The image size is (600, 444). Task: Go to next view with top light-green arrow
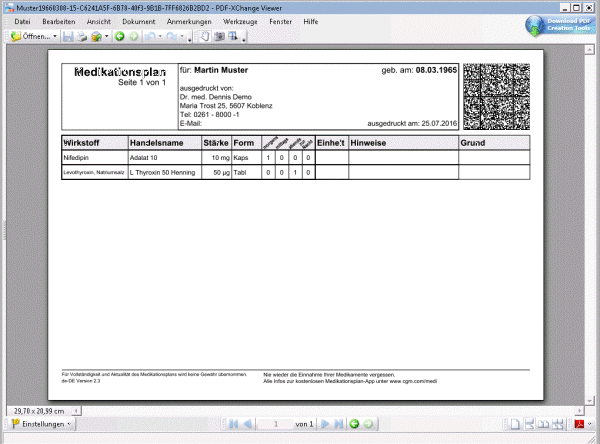pos(134,36)
